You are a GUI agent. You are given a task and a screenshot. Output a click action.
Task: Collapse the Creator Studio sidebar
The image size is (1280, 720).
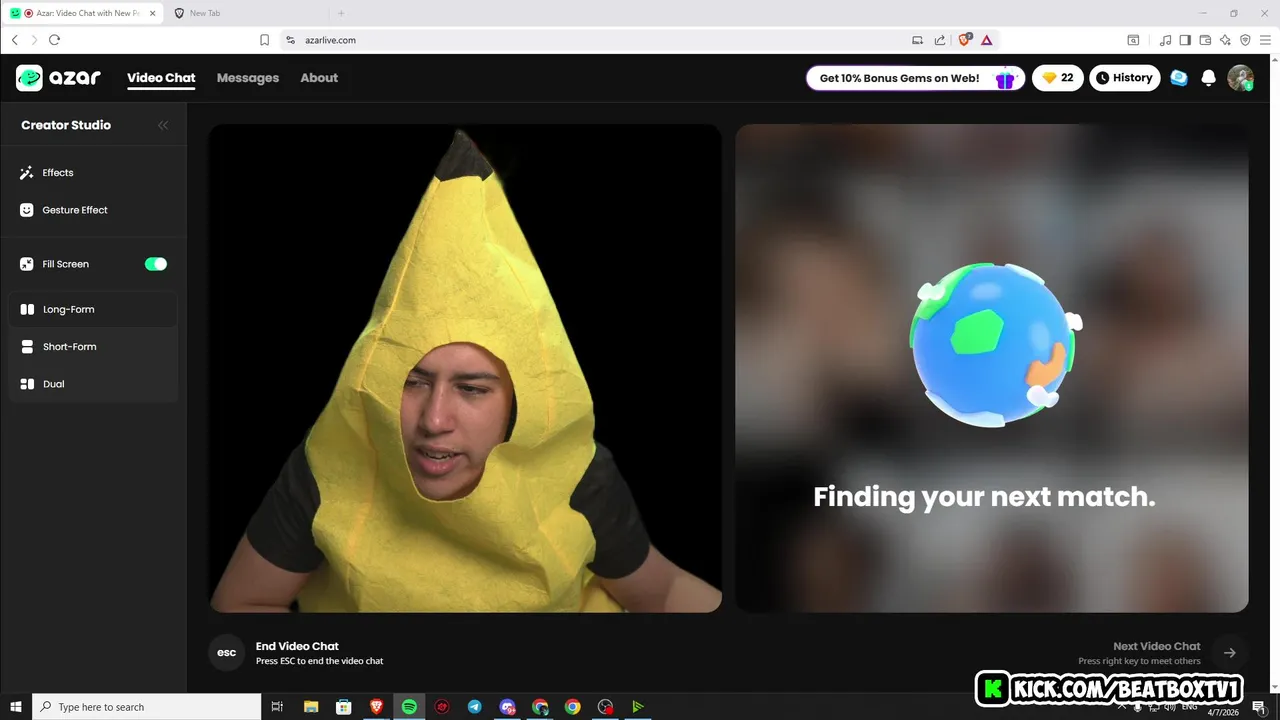(x=163, y=125)
